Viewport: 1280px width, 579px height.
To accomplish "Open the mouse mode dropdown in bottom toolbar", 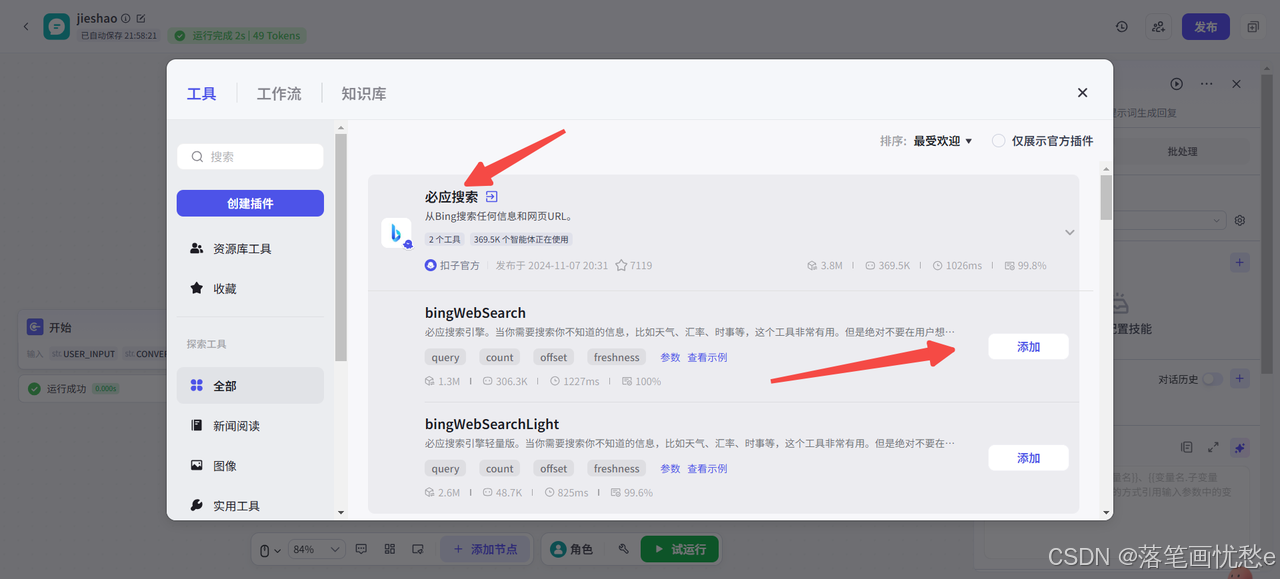I will pos(269,549).
